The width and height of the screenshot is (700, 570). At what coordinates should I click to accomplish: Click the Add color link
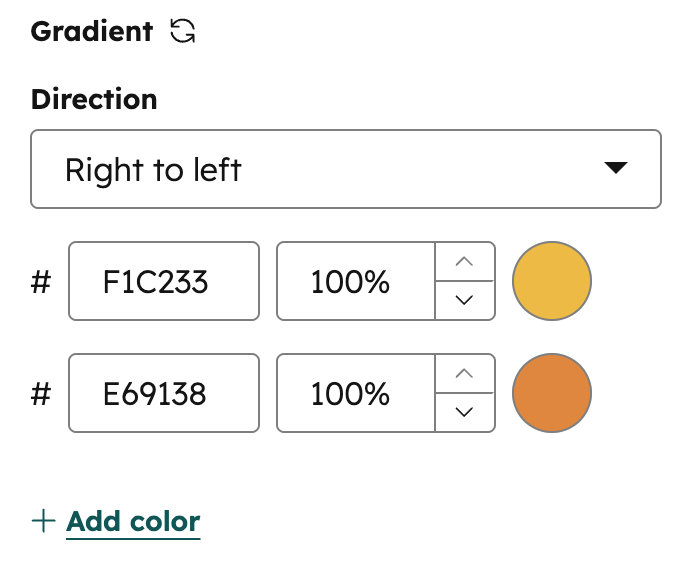point(133,521)
